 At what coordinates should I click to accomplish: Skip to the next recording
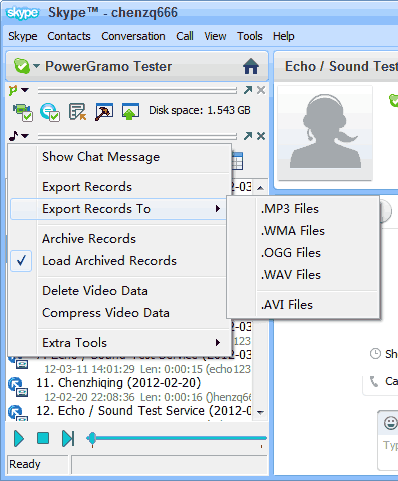coord(68,438)
